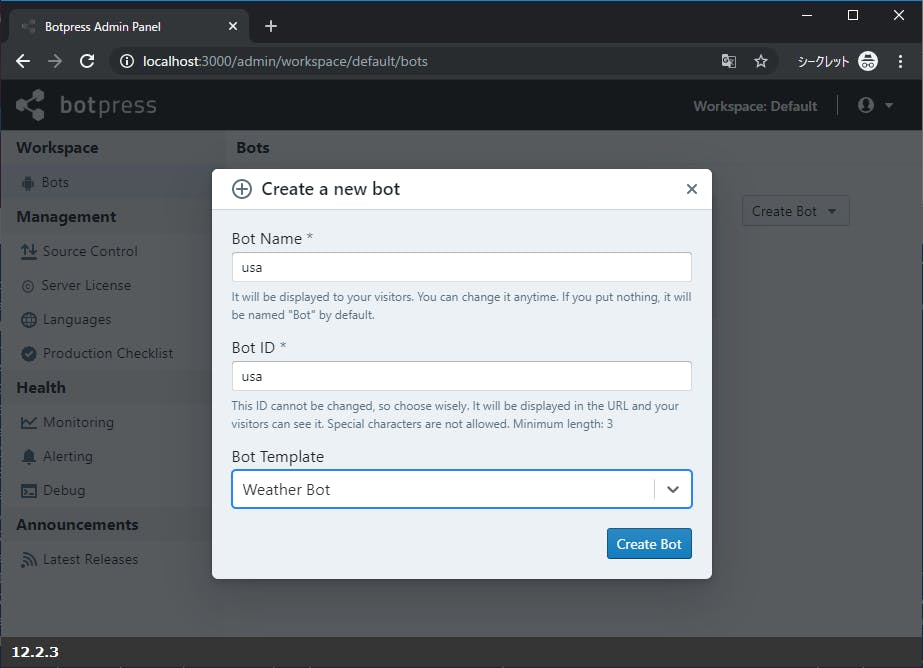Click the incognito profile icon
923x668 pixels.
click(868, 61)
